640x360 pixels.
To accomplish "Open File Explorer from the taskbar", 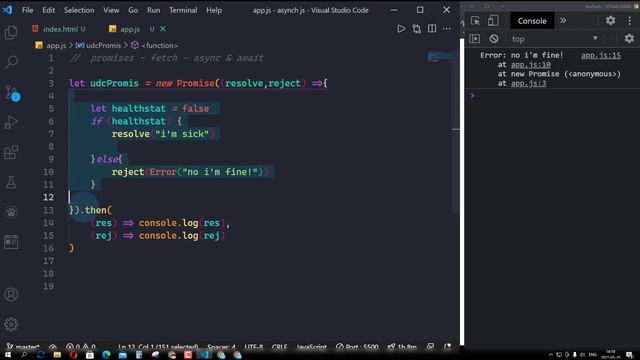I will [57, 355].
